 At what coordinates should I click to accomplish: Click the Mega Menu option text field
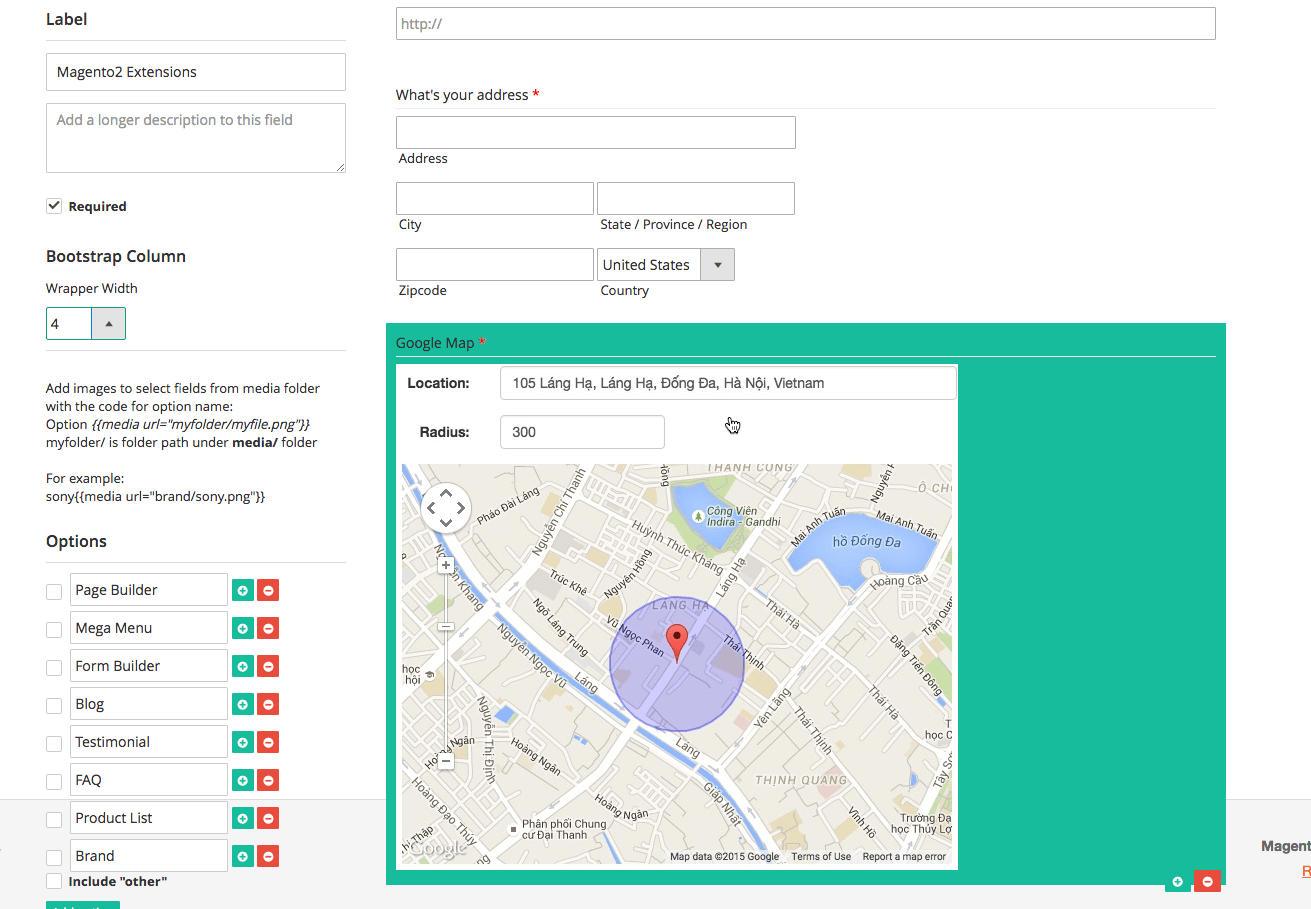(149, 628)
